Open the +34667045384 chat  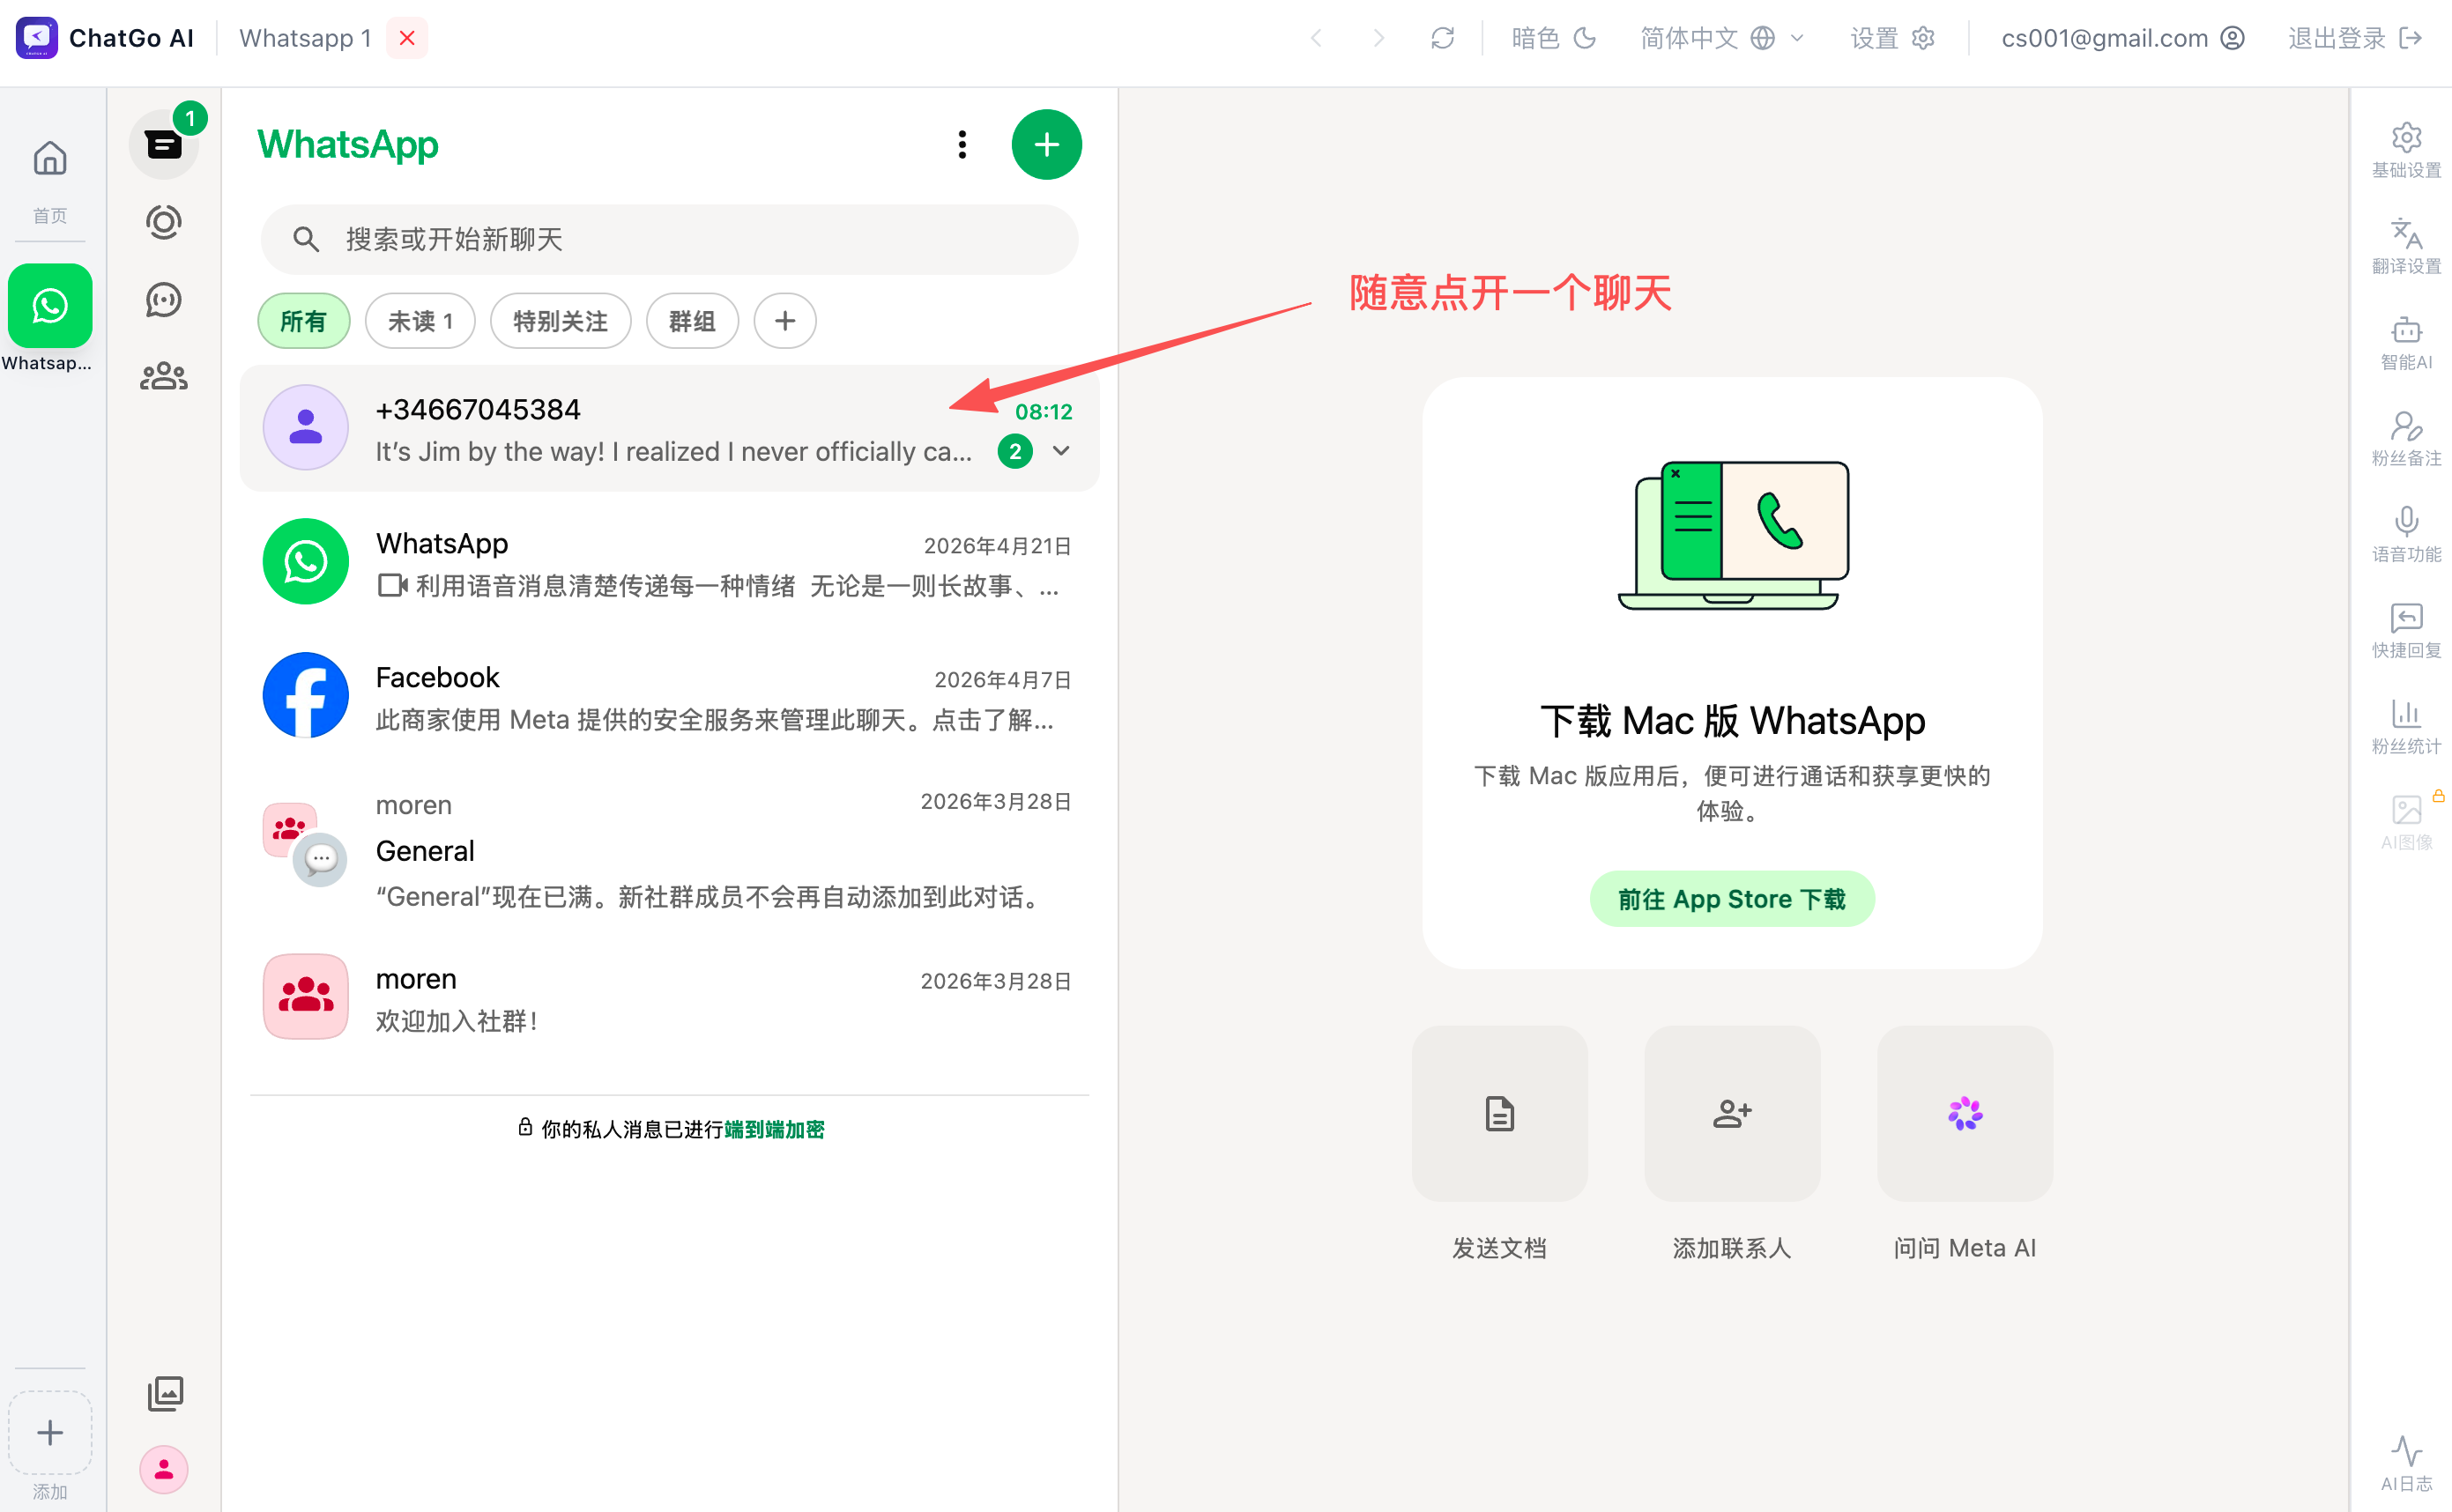(x=670, y=429)
